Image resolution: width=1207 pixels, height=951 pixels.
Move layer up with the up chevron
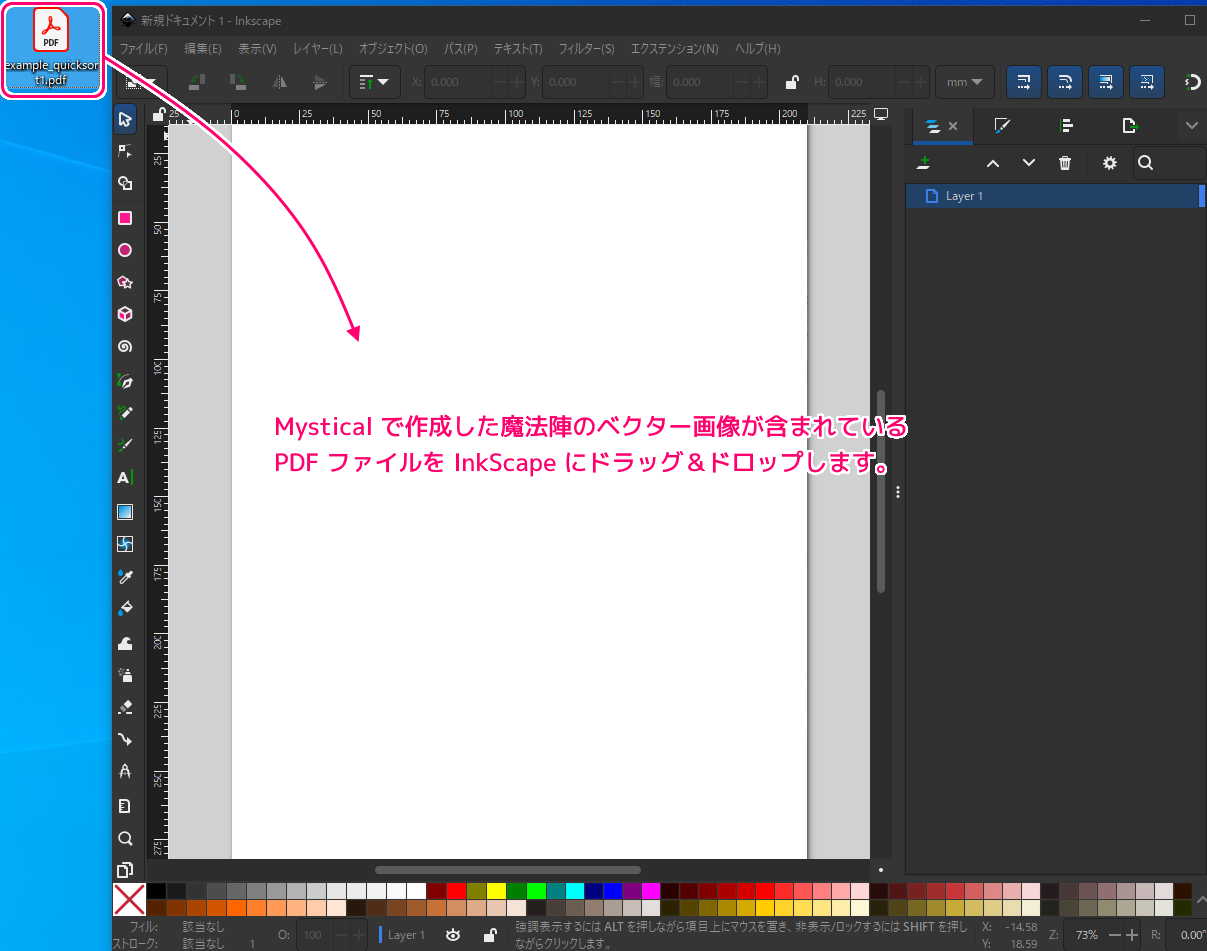click(993, 163)
